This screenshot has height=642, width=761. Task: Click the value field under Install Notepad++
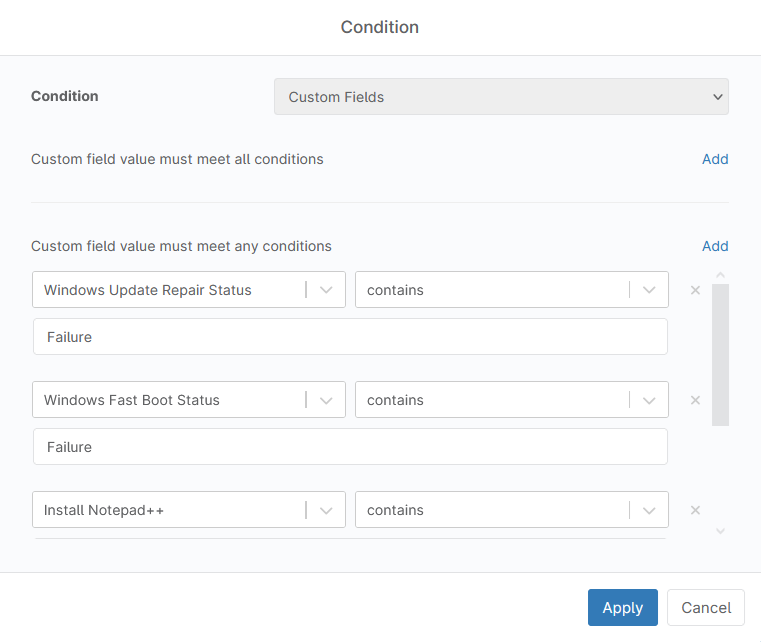tap(350, 538)
